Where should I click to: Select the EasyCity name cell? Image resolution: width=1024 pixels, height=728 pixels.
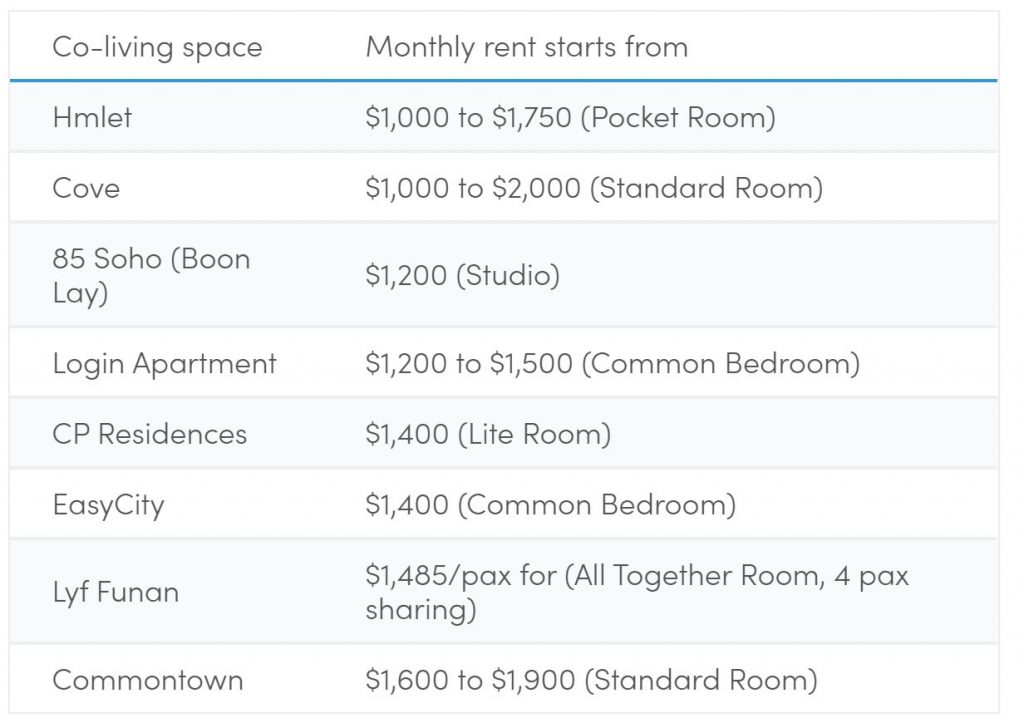108,504
